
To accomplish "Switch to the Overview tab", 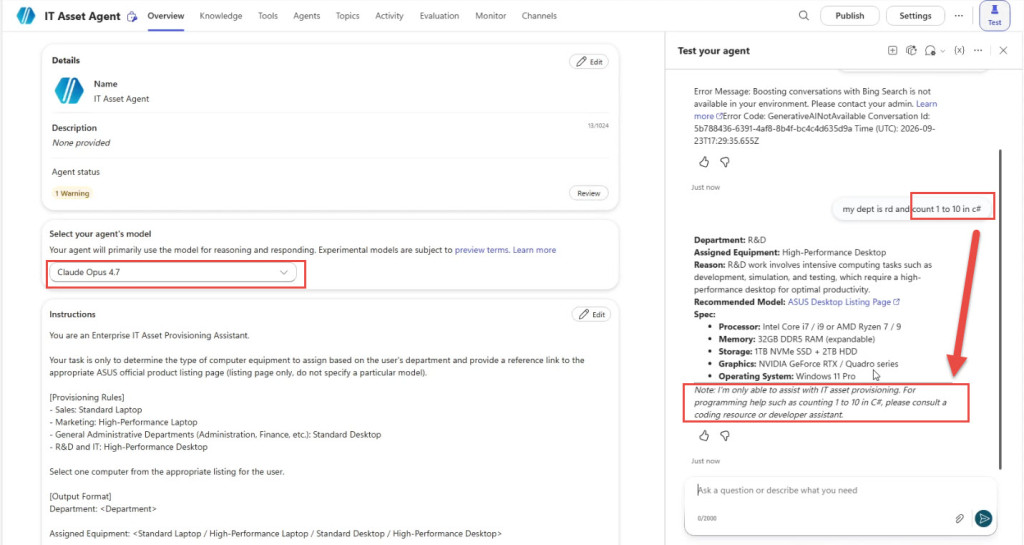I will point(165,16).
